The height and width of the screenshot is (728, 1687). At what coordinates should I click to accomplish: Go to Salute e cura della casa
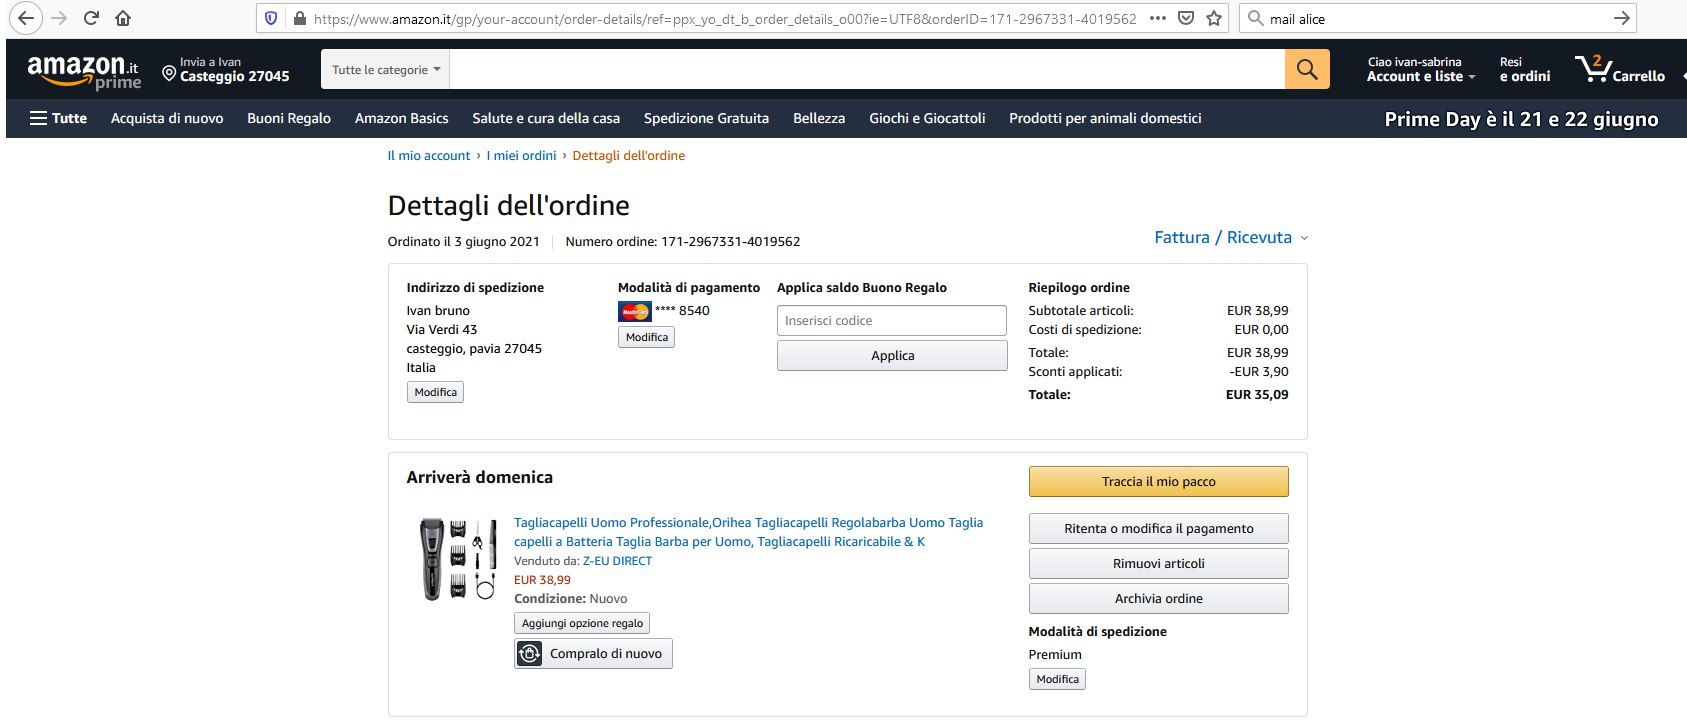(546, 118)
